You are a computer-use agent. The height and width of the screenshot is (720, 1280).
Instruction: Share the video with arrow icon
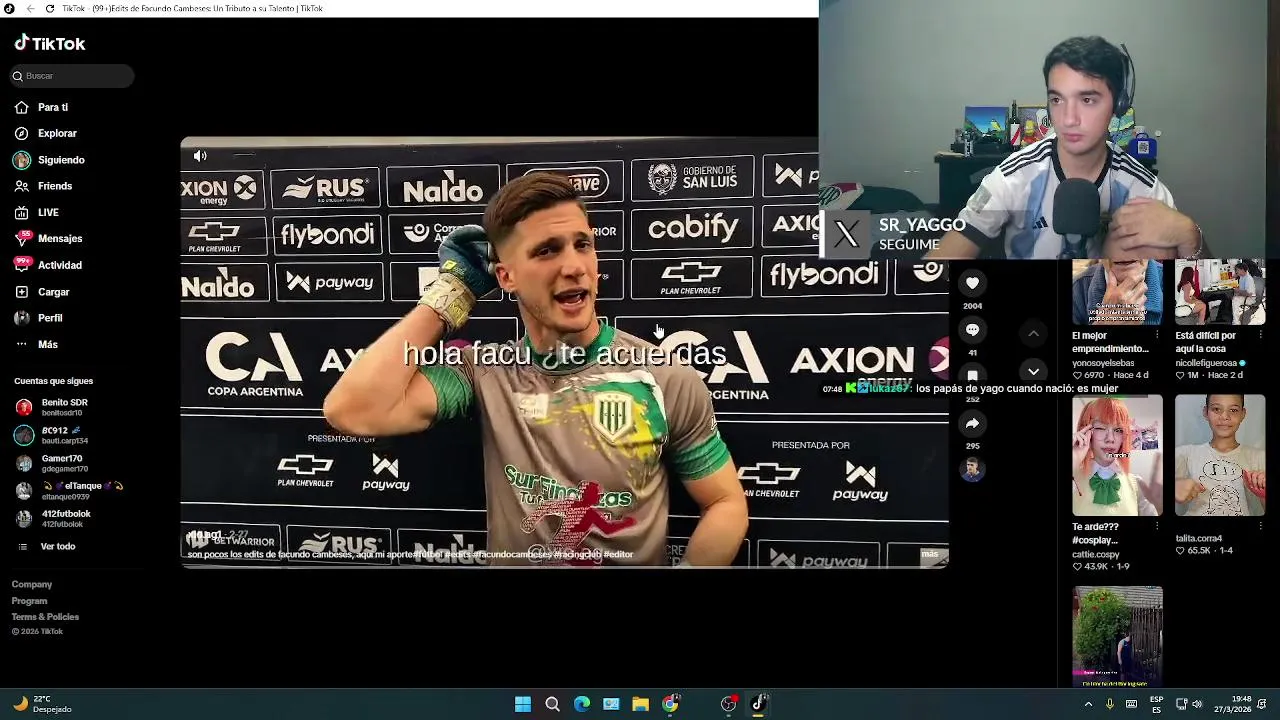pos(972,423)
